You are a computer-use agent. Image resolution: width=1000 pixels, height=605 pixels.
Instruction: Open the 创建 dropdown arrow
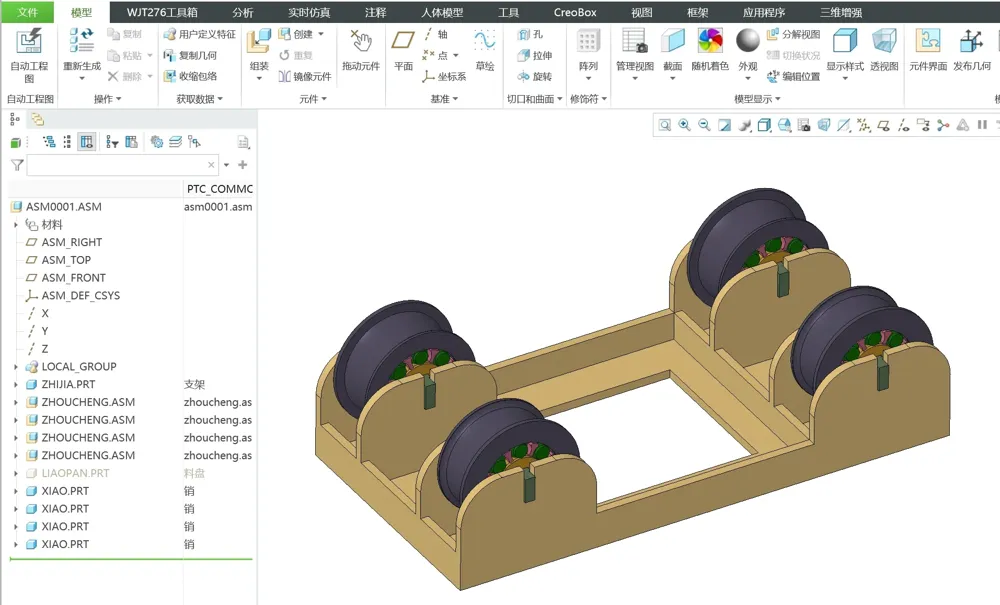tap(321, 34)
